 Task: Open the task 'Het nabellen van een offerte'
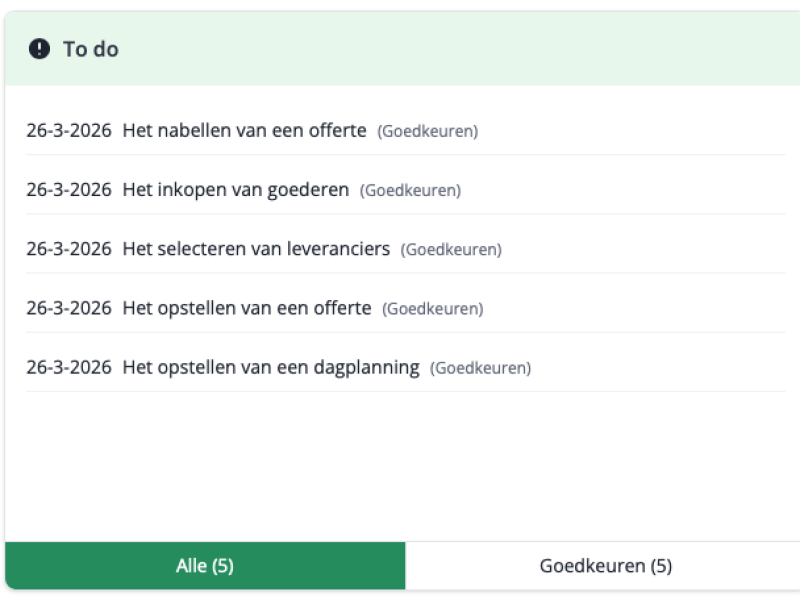245,130
